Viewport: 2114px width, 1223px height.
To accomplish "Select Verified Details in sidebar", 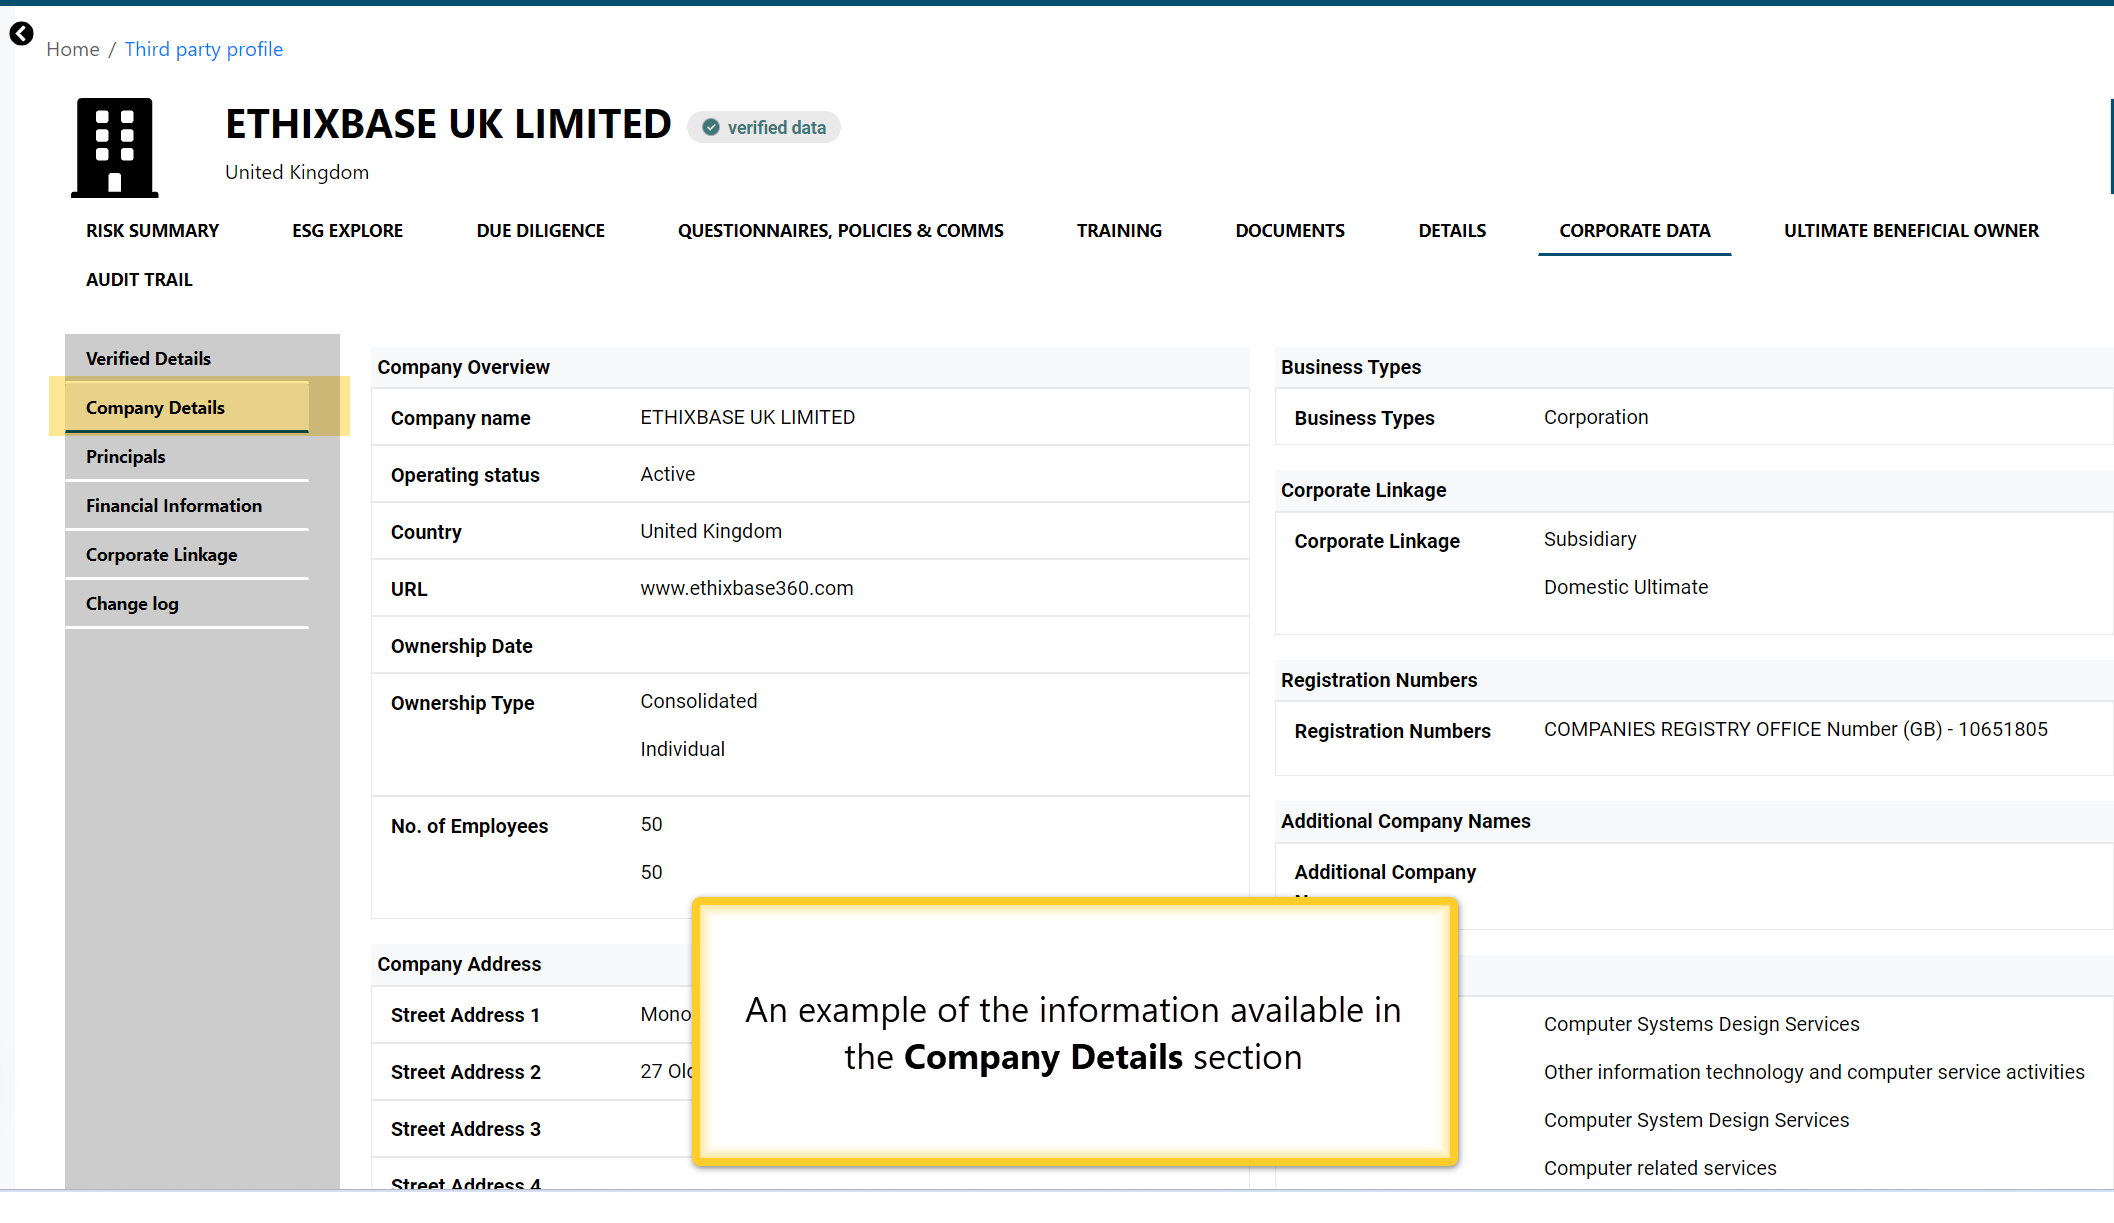I will click(187, 358).
